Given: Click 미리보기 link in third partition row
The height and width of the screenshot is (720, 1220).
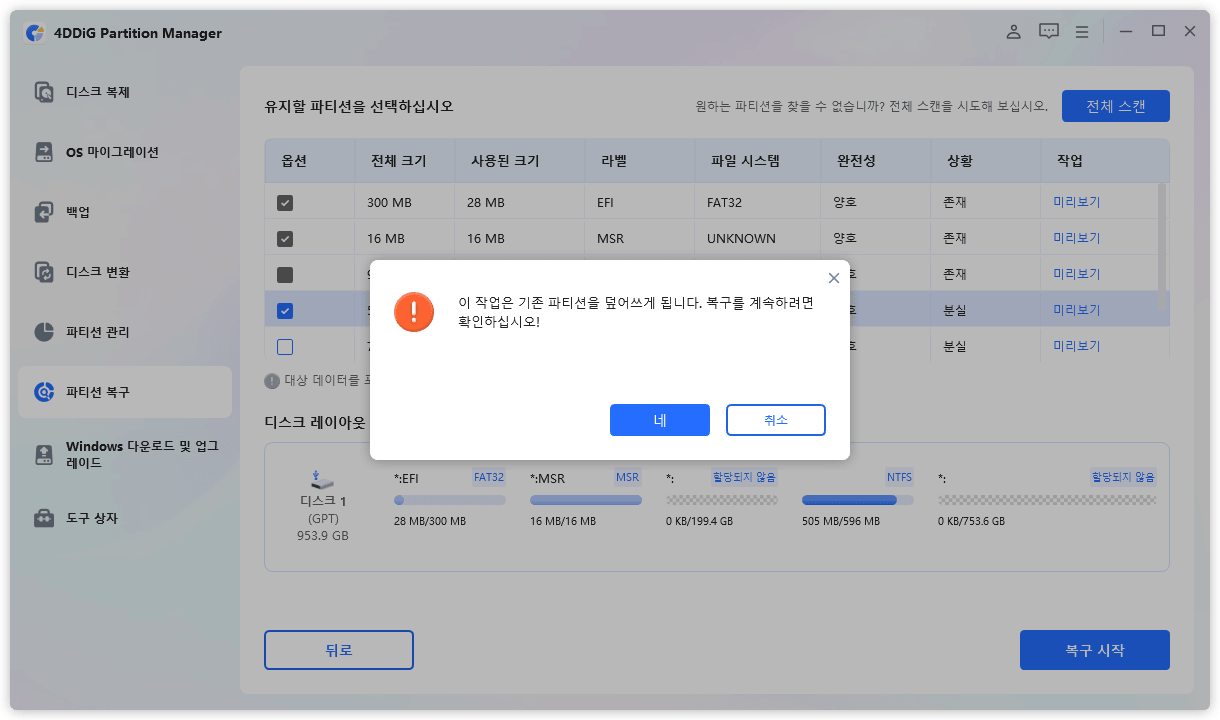Looking at the screenshot, I should click(1077, 274).
